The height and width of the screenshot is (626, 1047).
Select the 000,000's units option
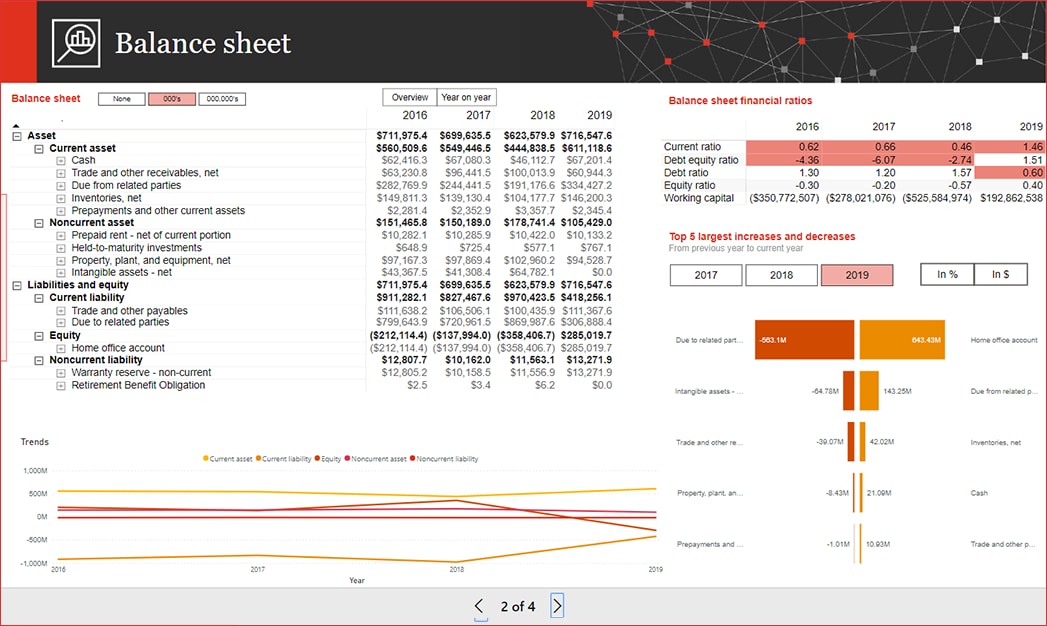[x=222, y=99]
